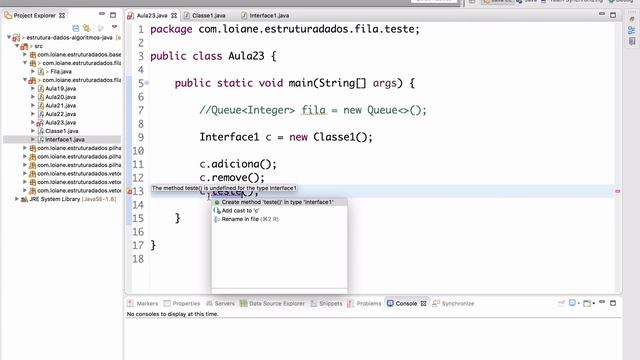
Task: Toggle fold marker on line 5
Action: pyautogui.click(x=147, y=83)
